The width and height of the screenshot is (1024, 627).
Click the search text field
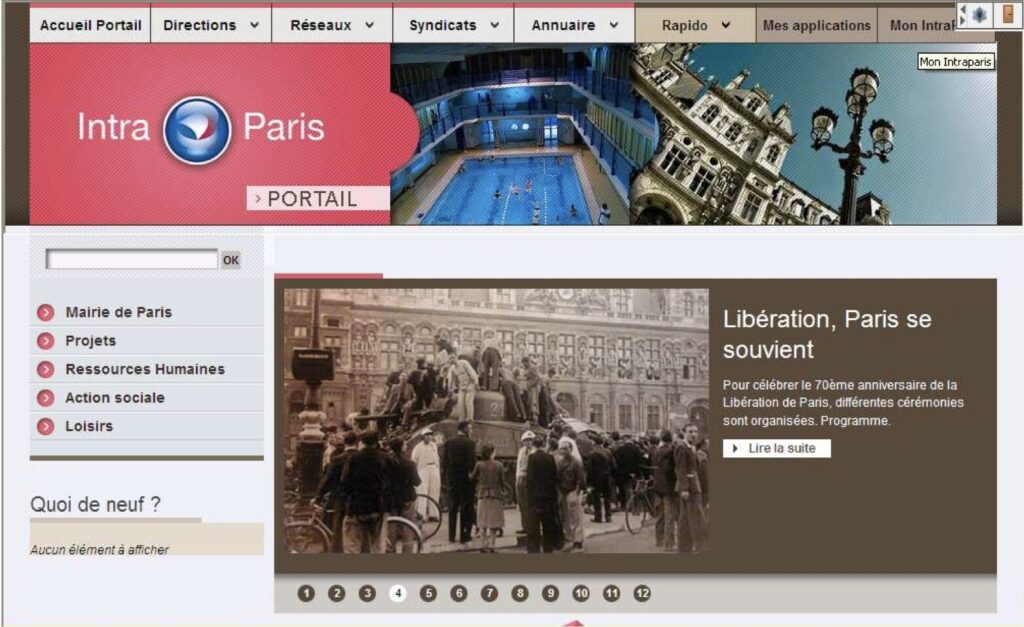tap(132, 259)
